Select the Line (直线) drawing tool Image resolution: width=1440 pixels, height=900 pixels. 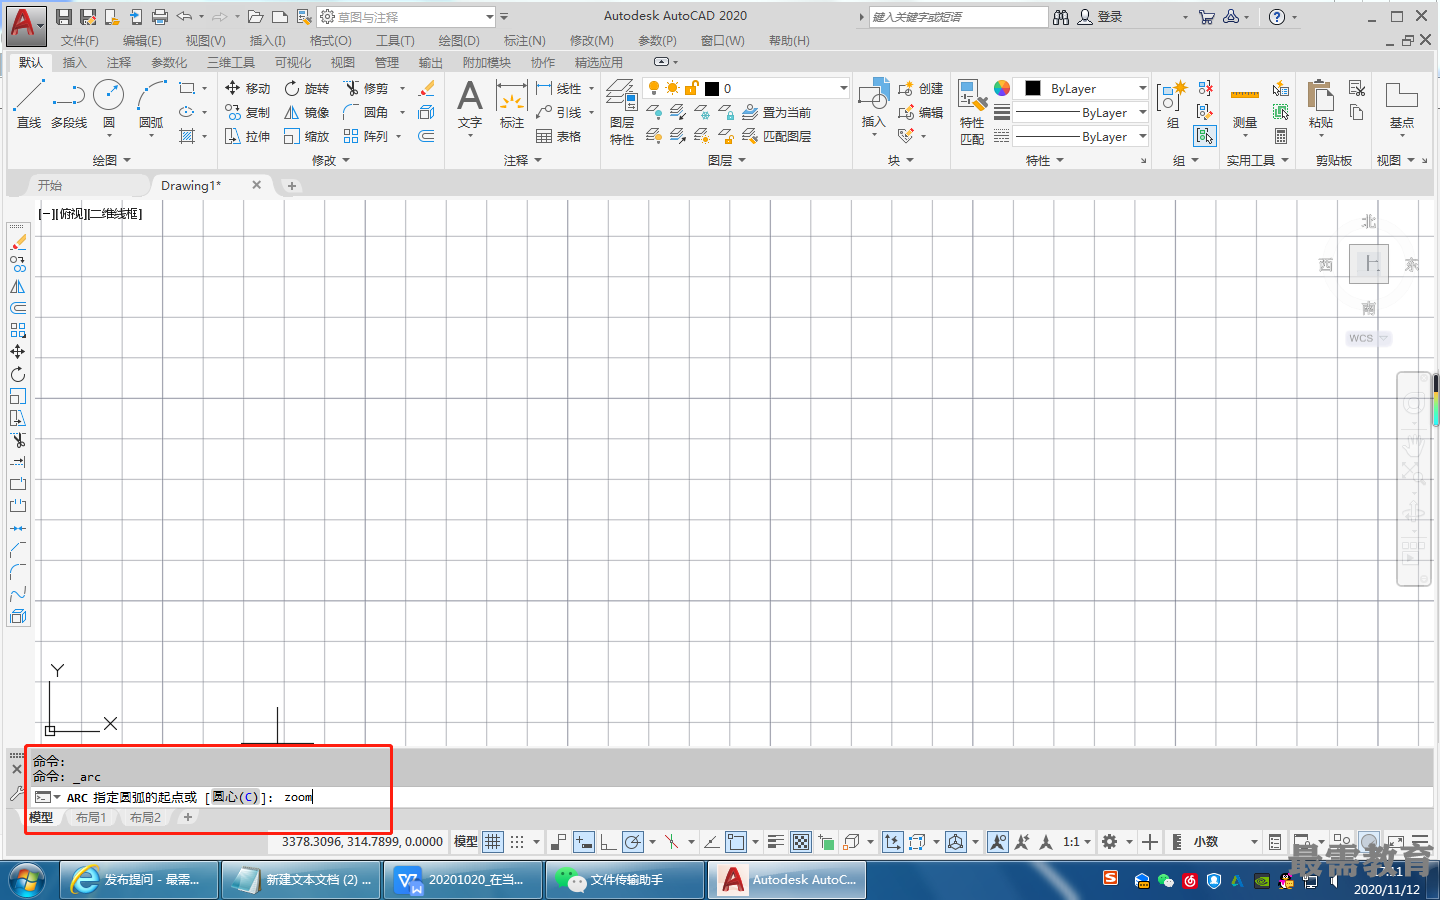(29, 104)
